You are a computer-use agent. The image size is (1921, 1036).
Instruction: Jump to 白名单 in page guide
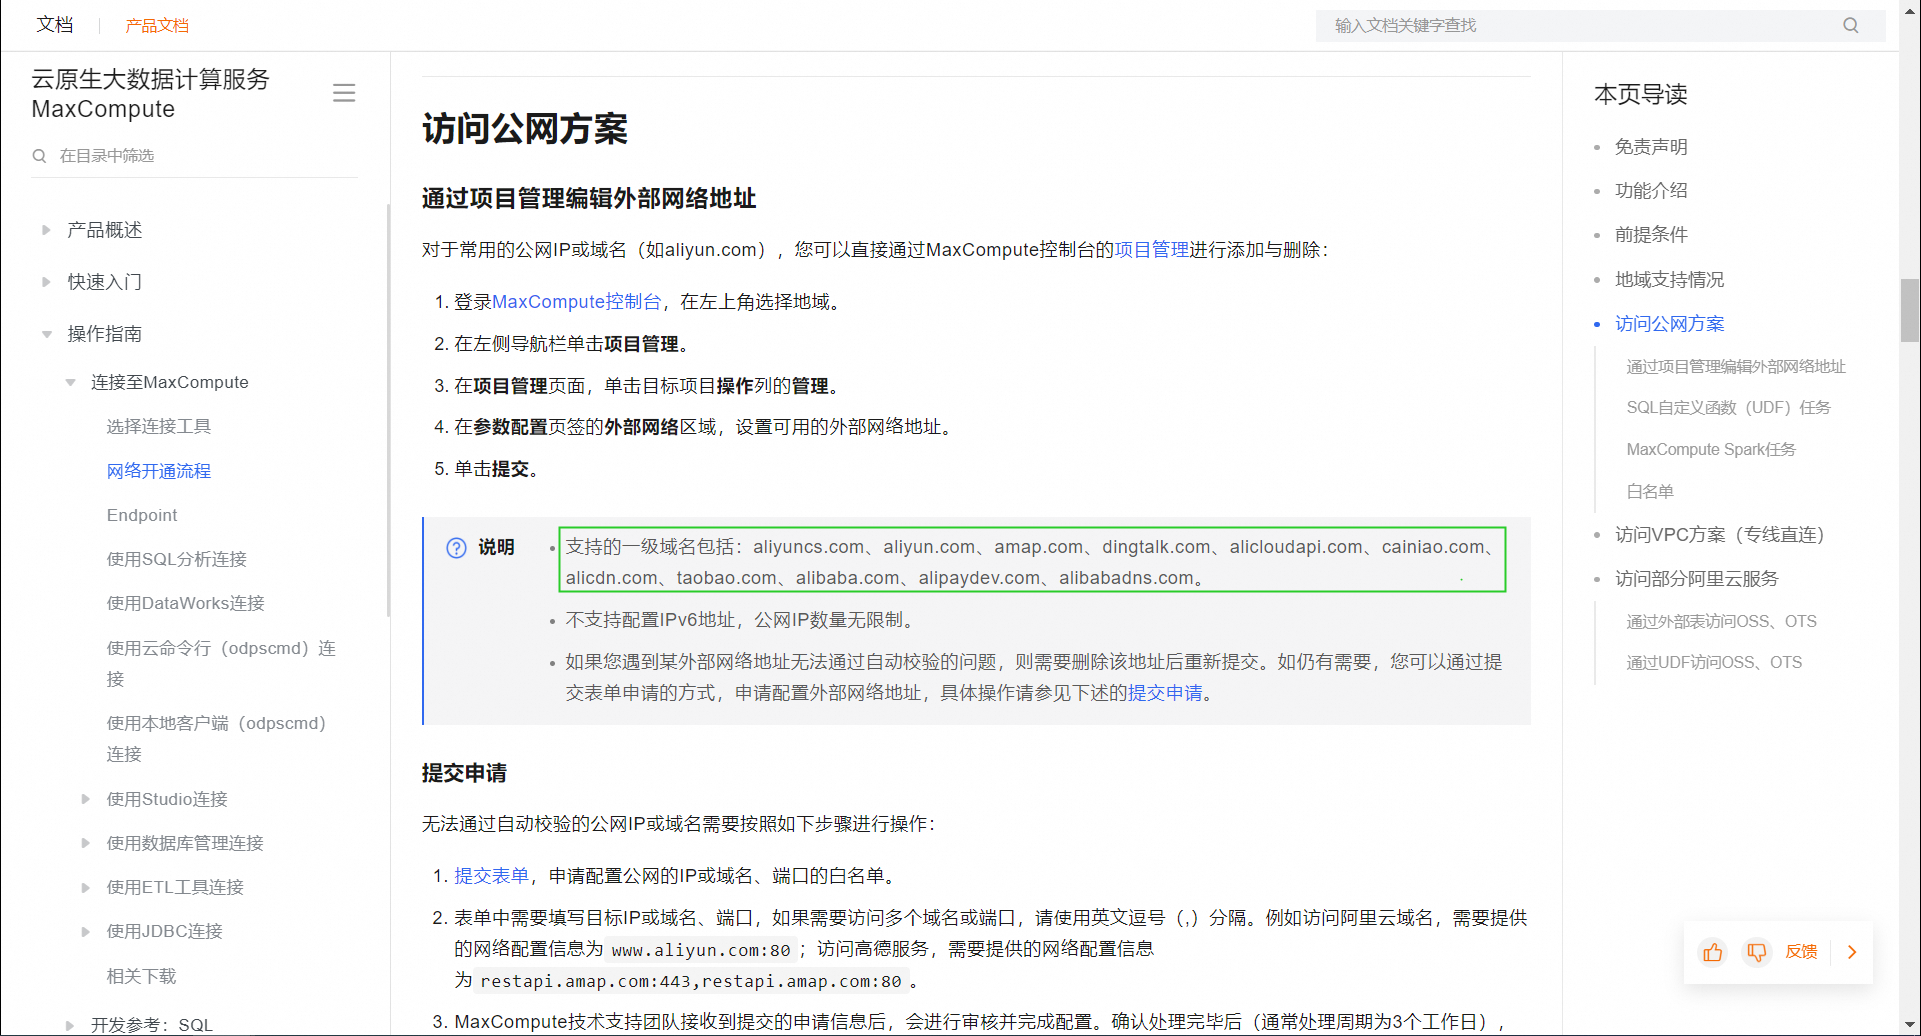pyautogui.click(x=1650, y=491)
